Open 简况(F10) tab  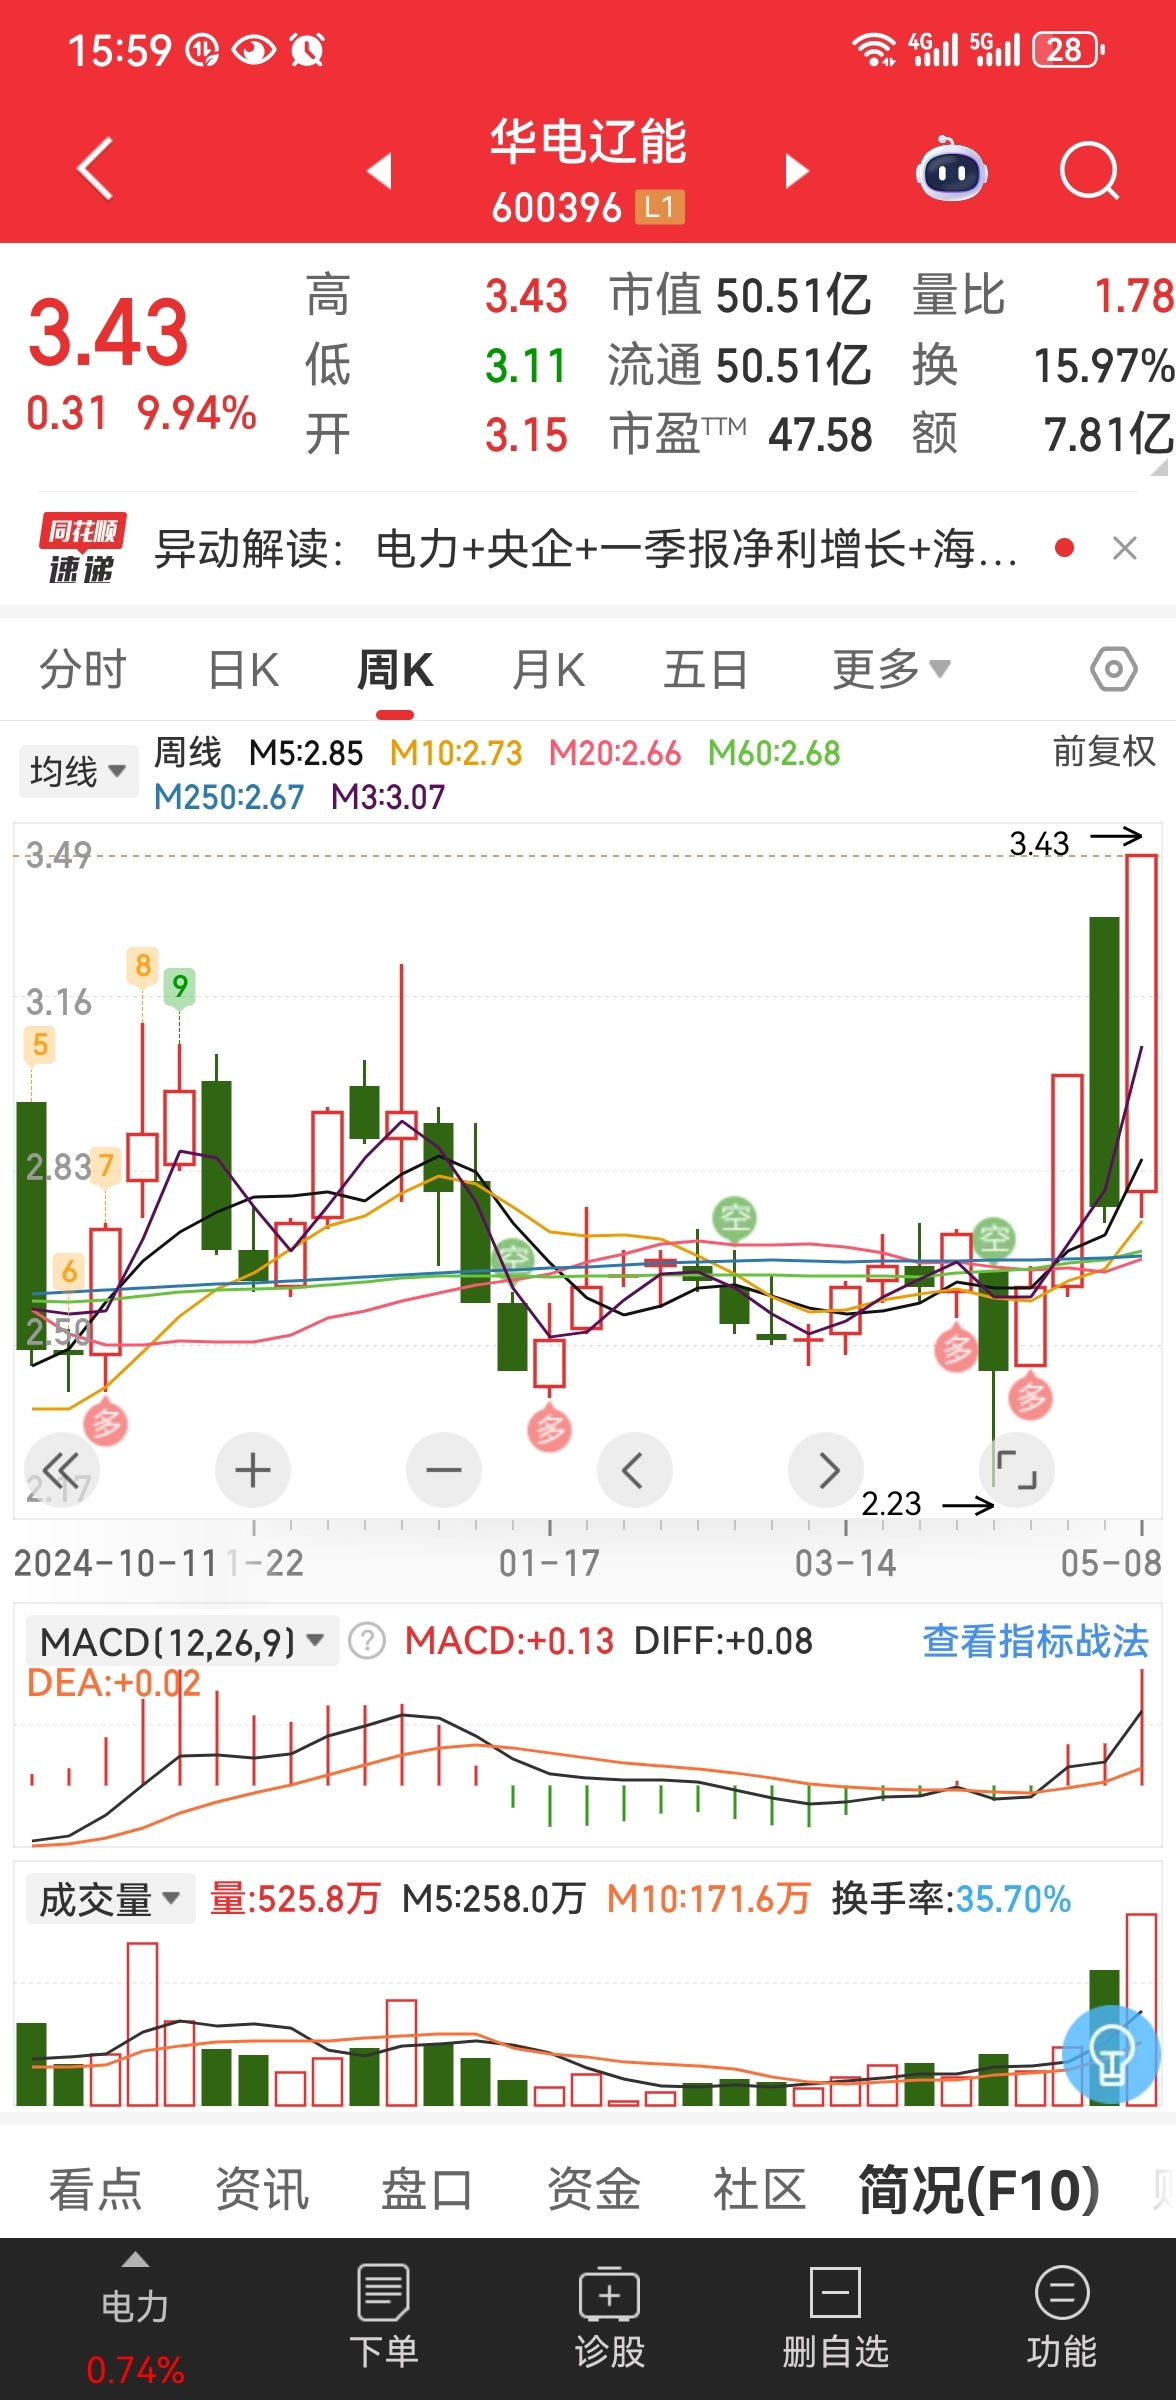(979, 2189)
